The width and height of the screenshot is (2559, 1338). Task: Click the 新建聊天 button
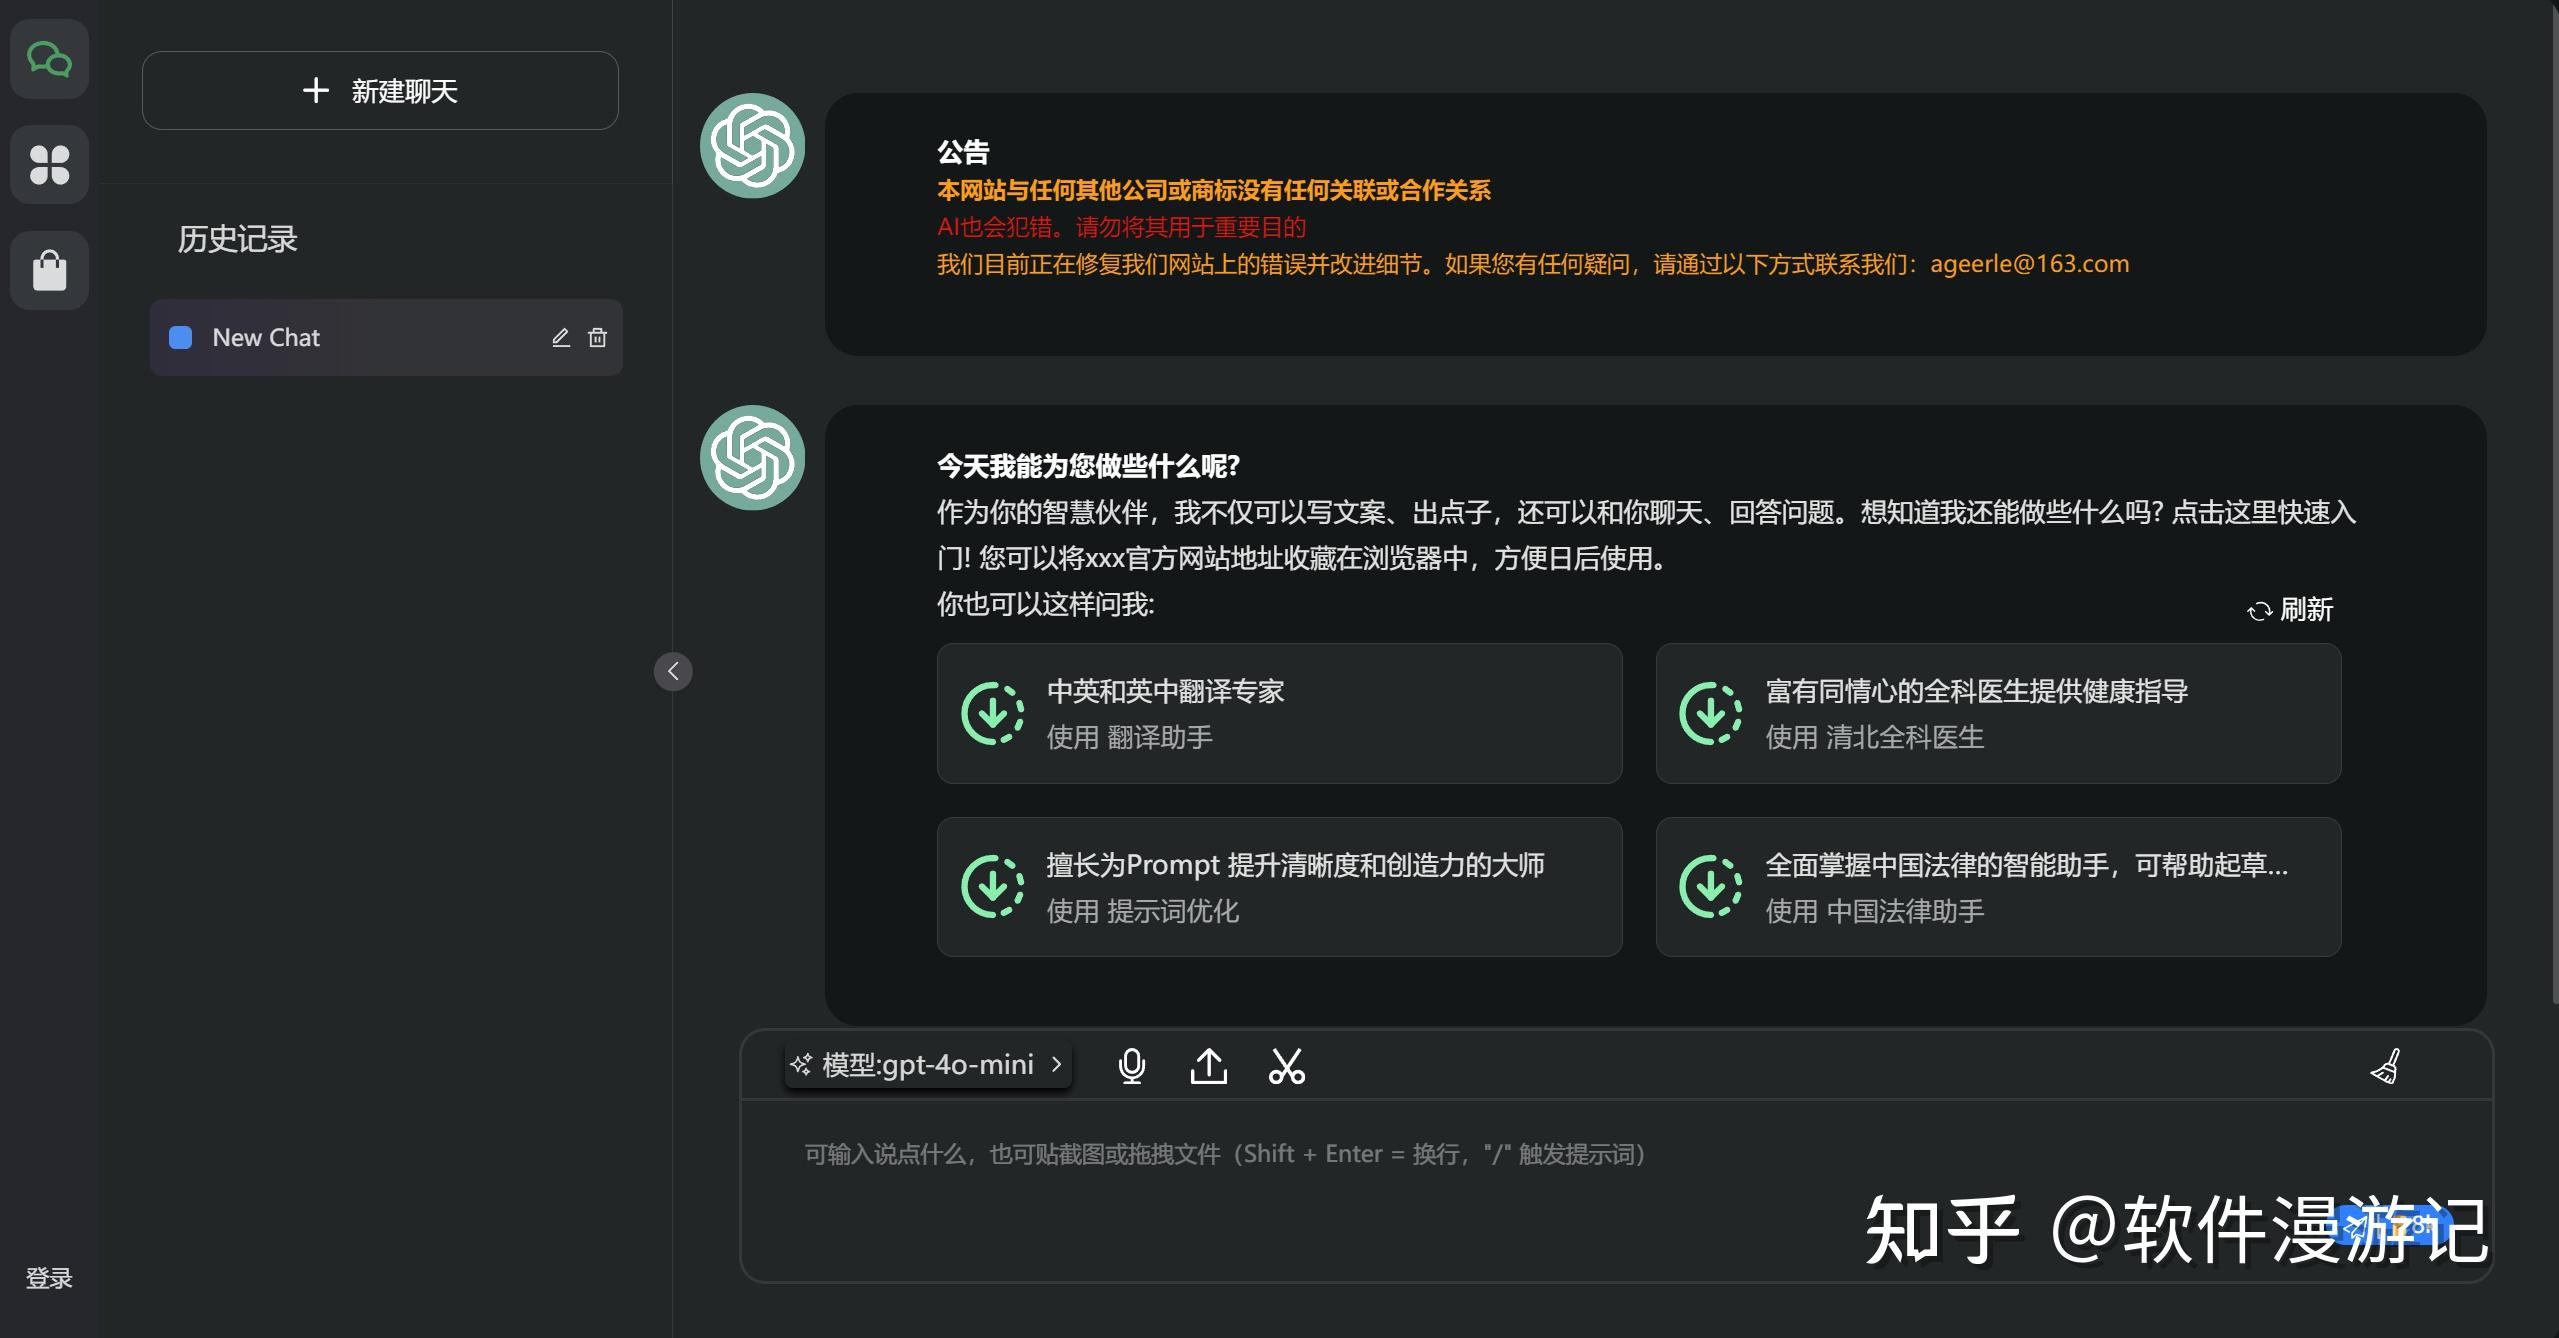coord(379,90)
